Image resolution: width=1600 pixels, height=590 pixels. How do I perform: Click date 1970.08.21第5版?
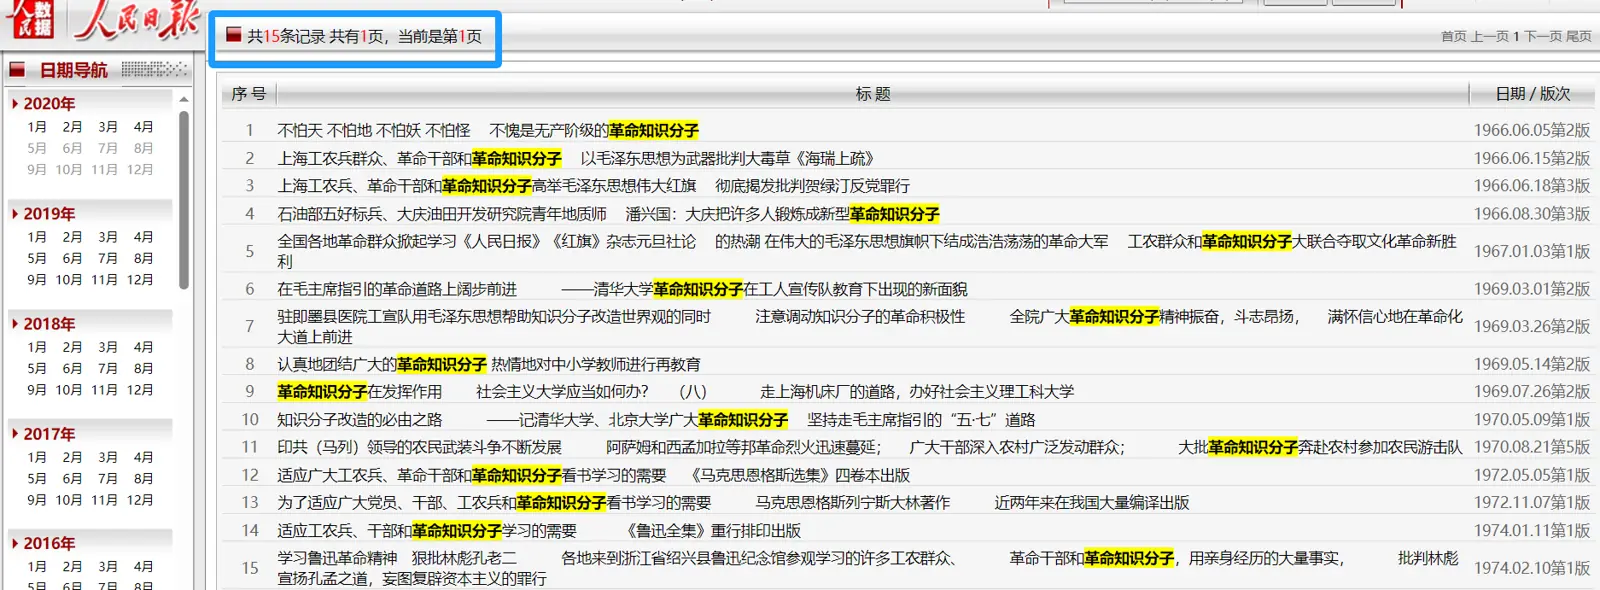click(x=1531, y=447)
